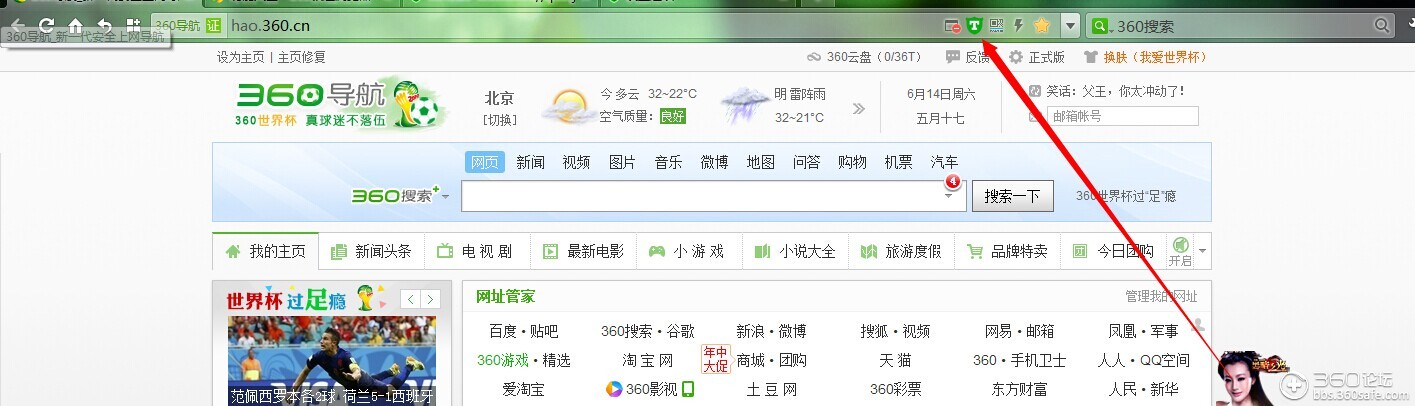Switch city with the 切换 link
The image size is (1415, 406).
point(500,120)
